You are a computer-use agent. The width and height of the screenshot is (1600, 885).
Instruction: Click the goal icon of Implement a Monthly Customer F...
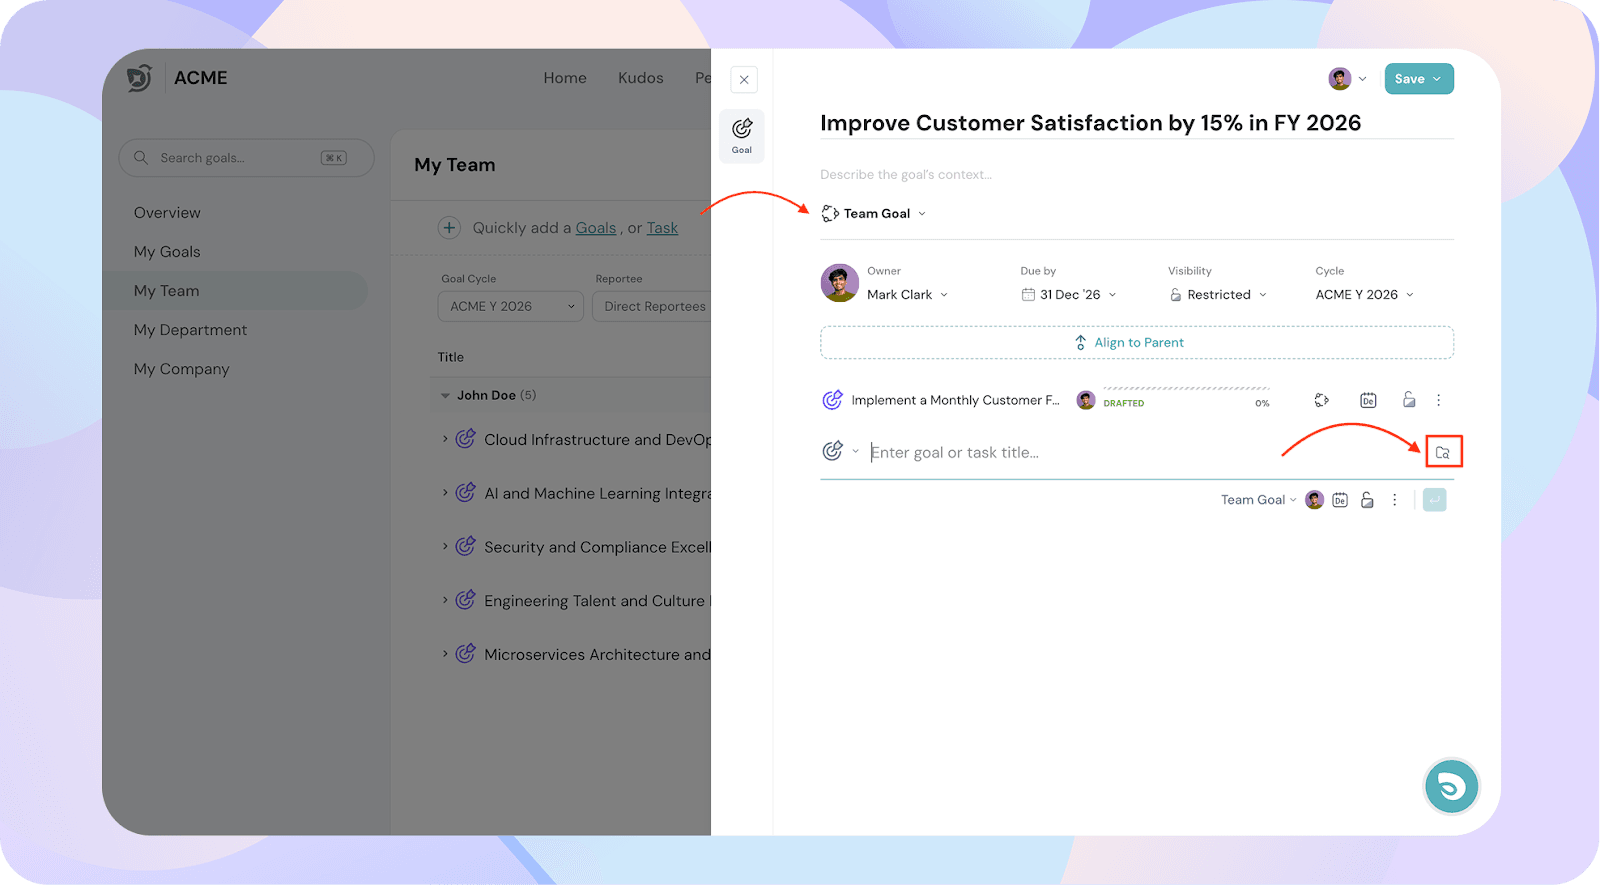pos(832,400)
